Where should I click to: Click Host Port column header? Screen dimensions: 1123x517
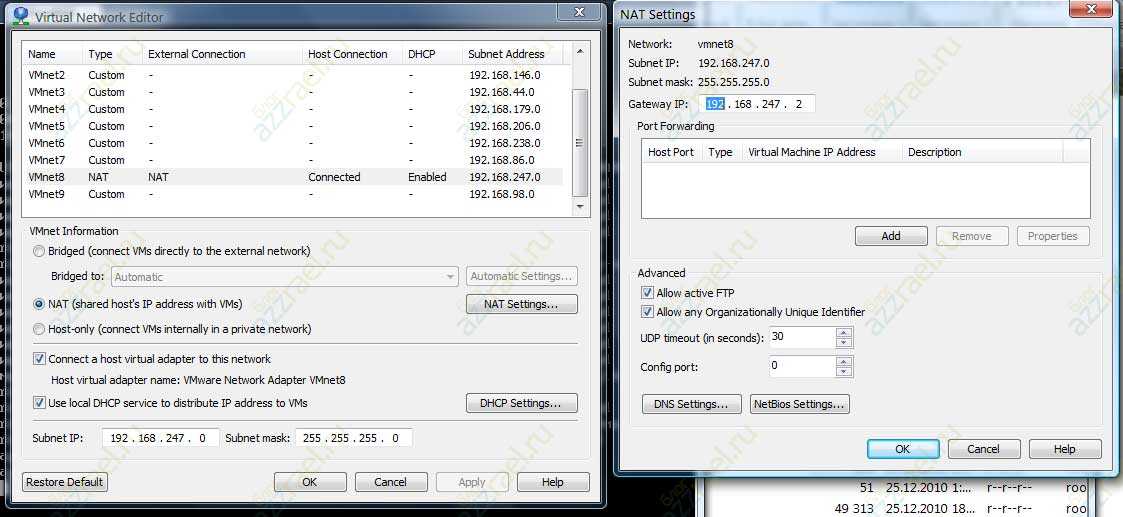[671, 152]
